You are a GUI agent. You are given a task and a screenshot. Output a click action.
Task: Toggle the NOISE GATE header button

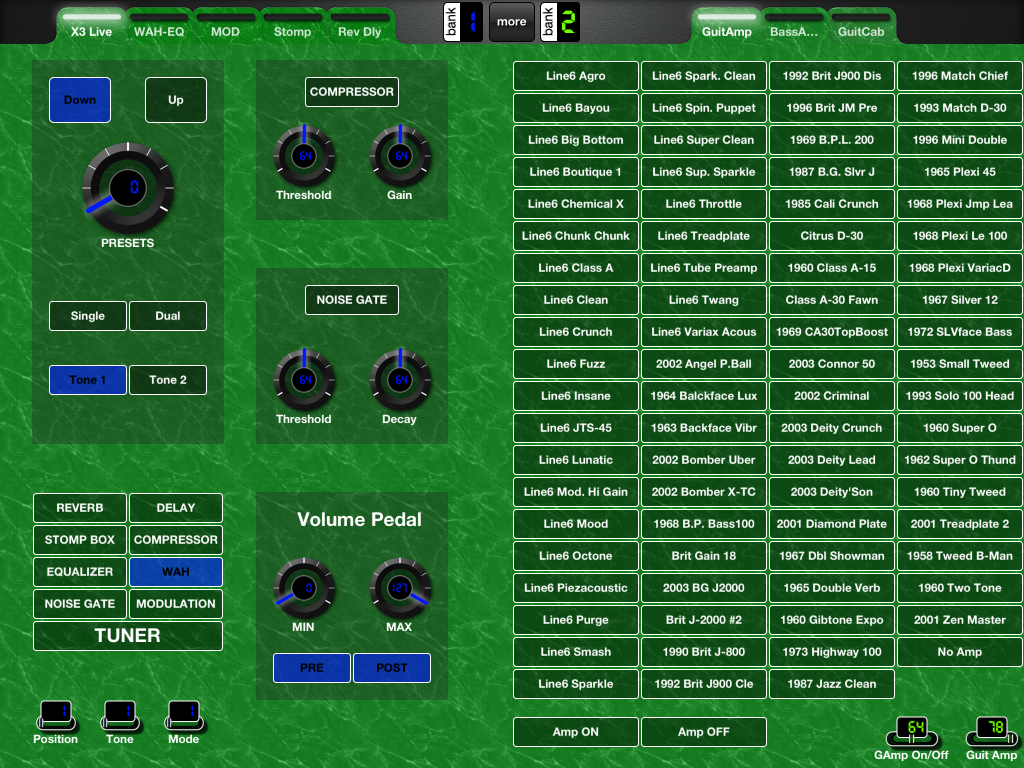[352, 300]
